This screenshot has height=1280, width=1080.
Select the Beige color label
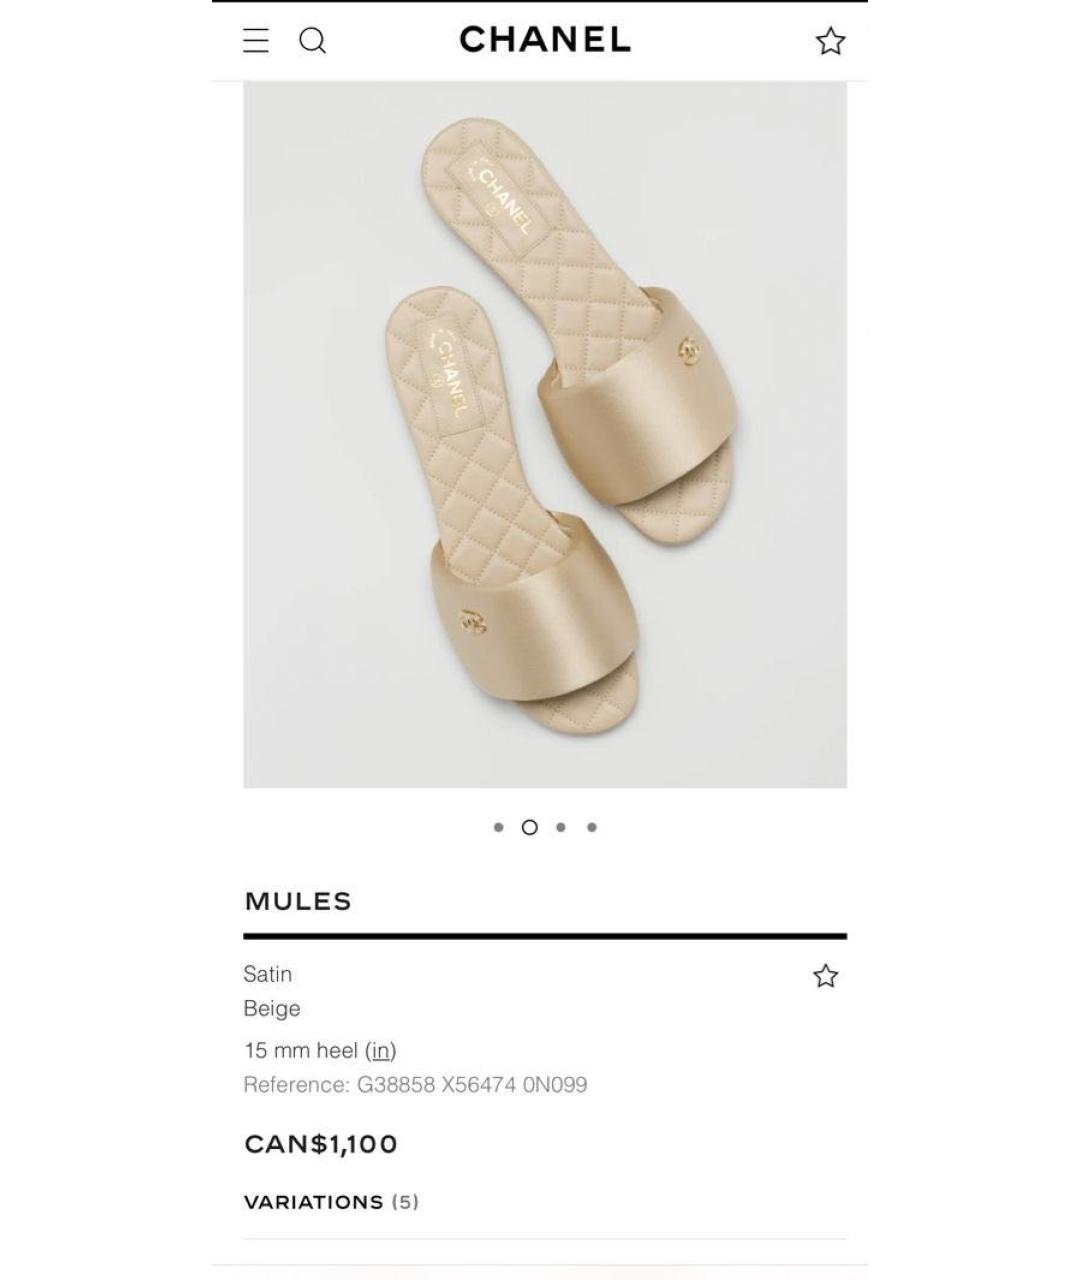272,1008
